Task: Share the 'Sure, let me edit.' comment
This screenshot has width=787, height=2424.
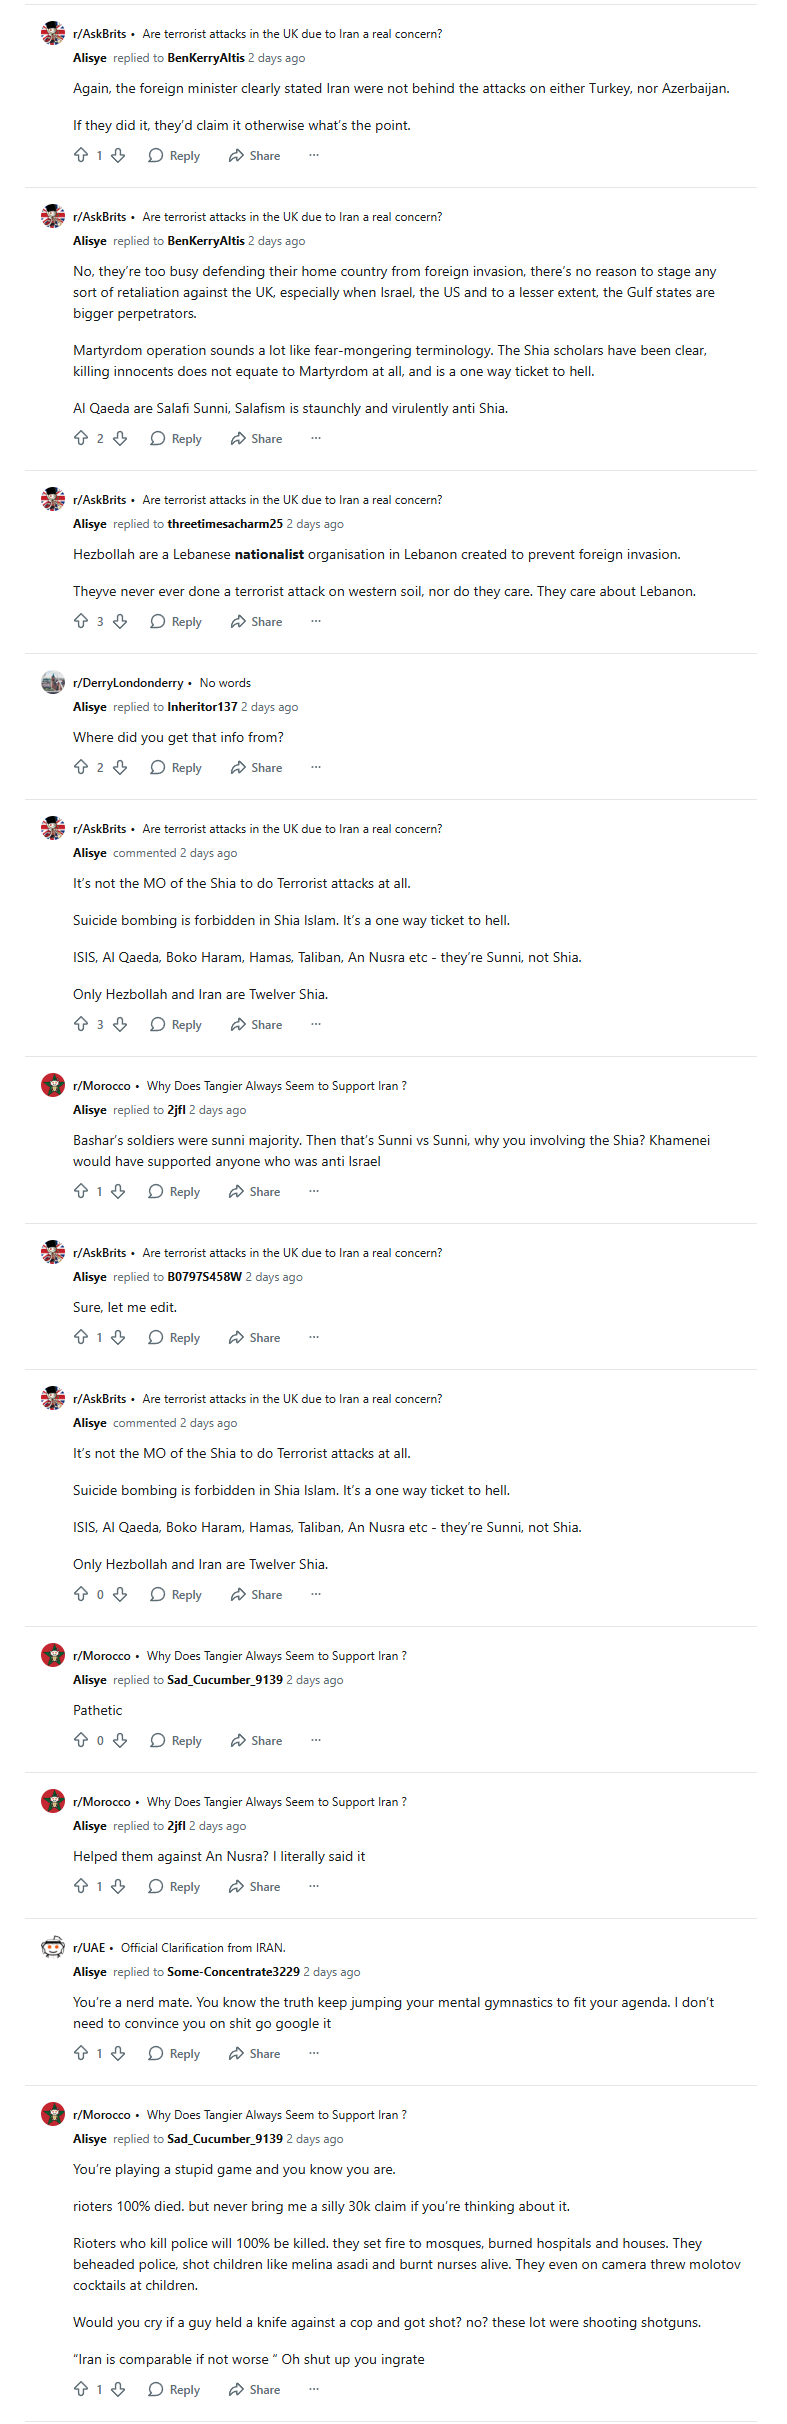Action: coord(254,1337)
